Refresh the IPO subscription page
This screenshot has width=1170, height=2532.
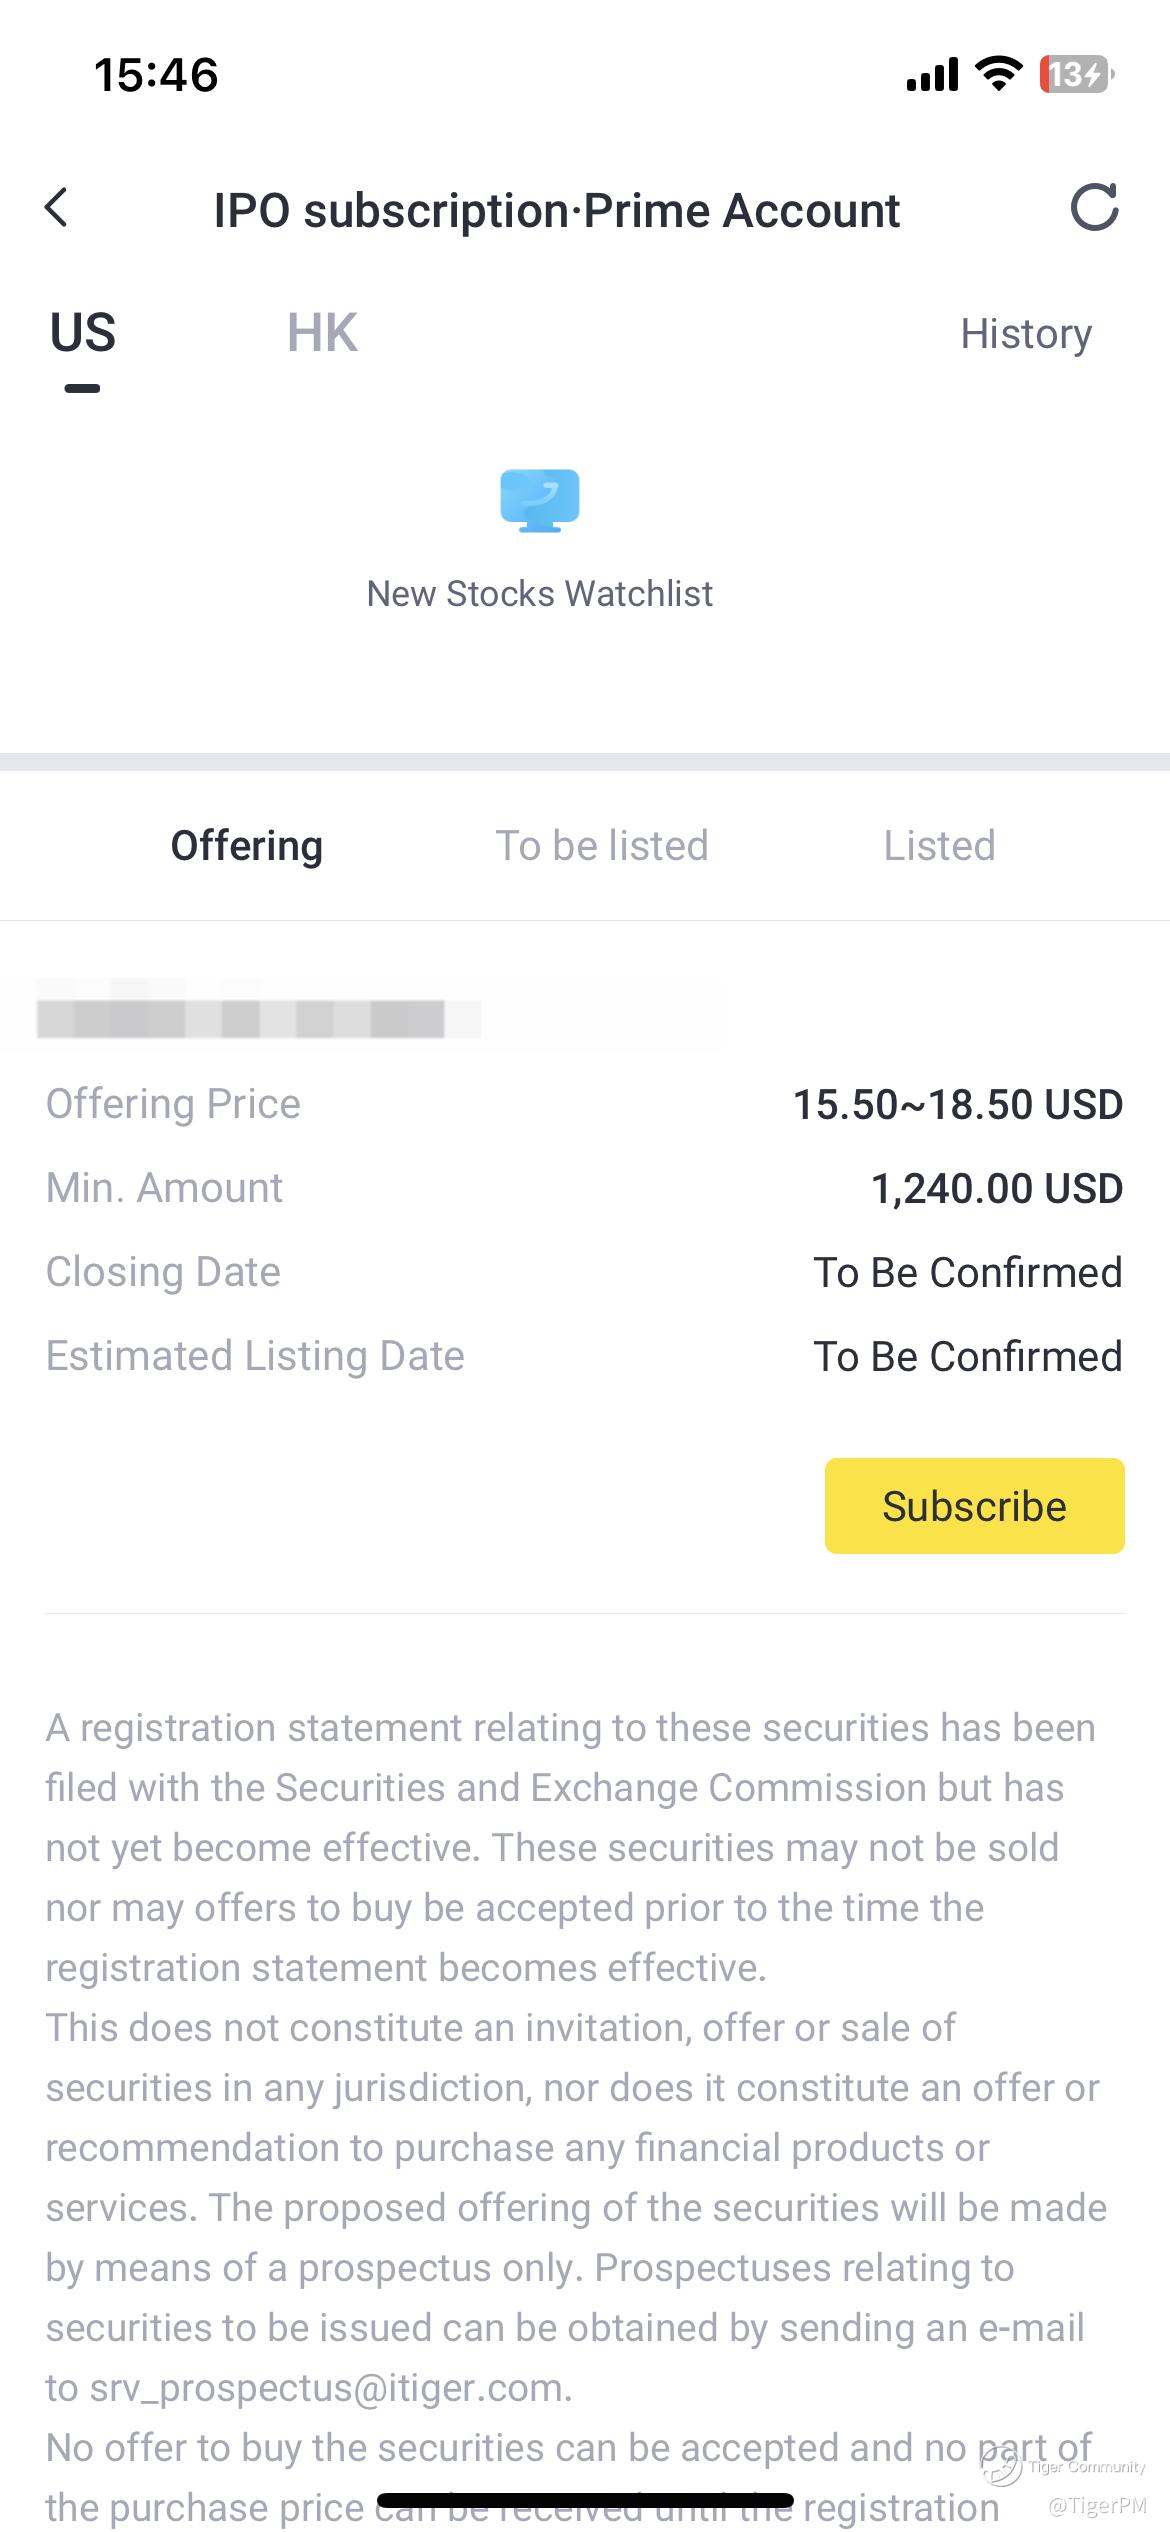(x=1094, y=208)
